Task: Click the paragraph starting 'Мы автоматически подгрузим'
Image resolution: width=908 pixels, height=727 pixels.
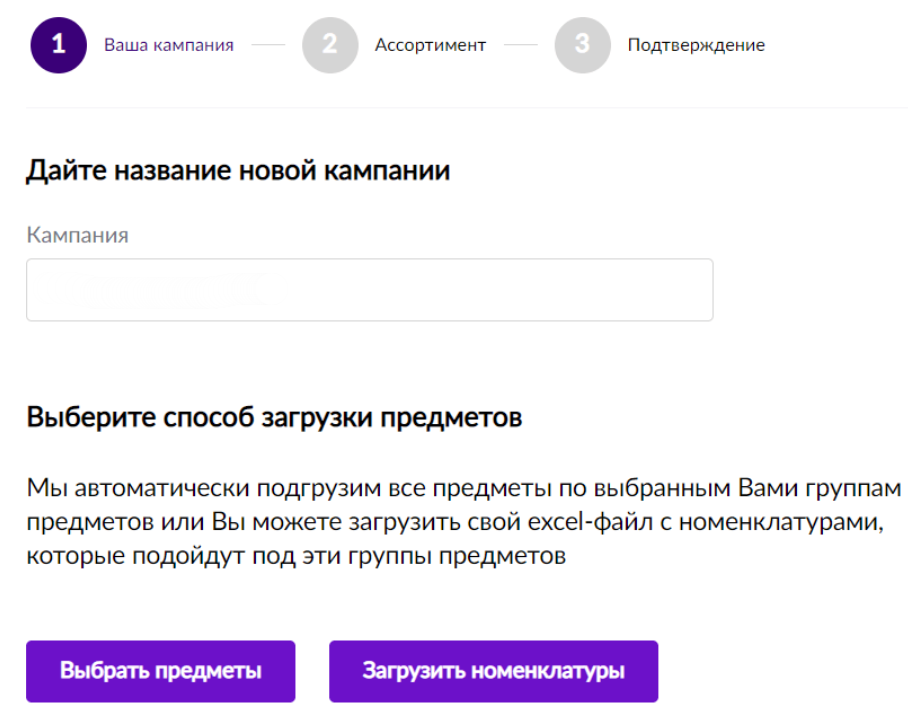Action: pos(463,521)
